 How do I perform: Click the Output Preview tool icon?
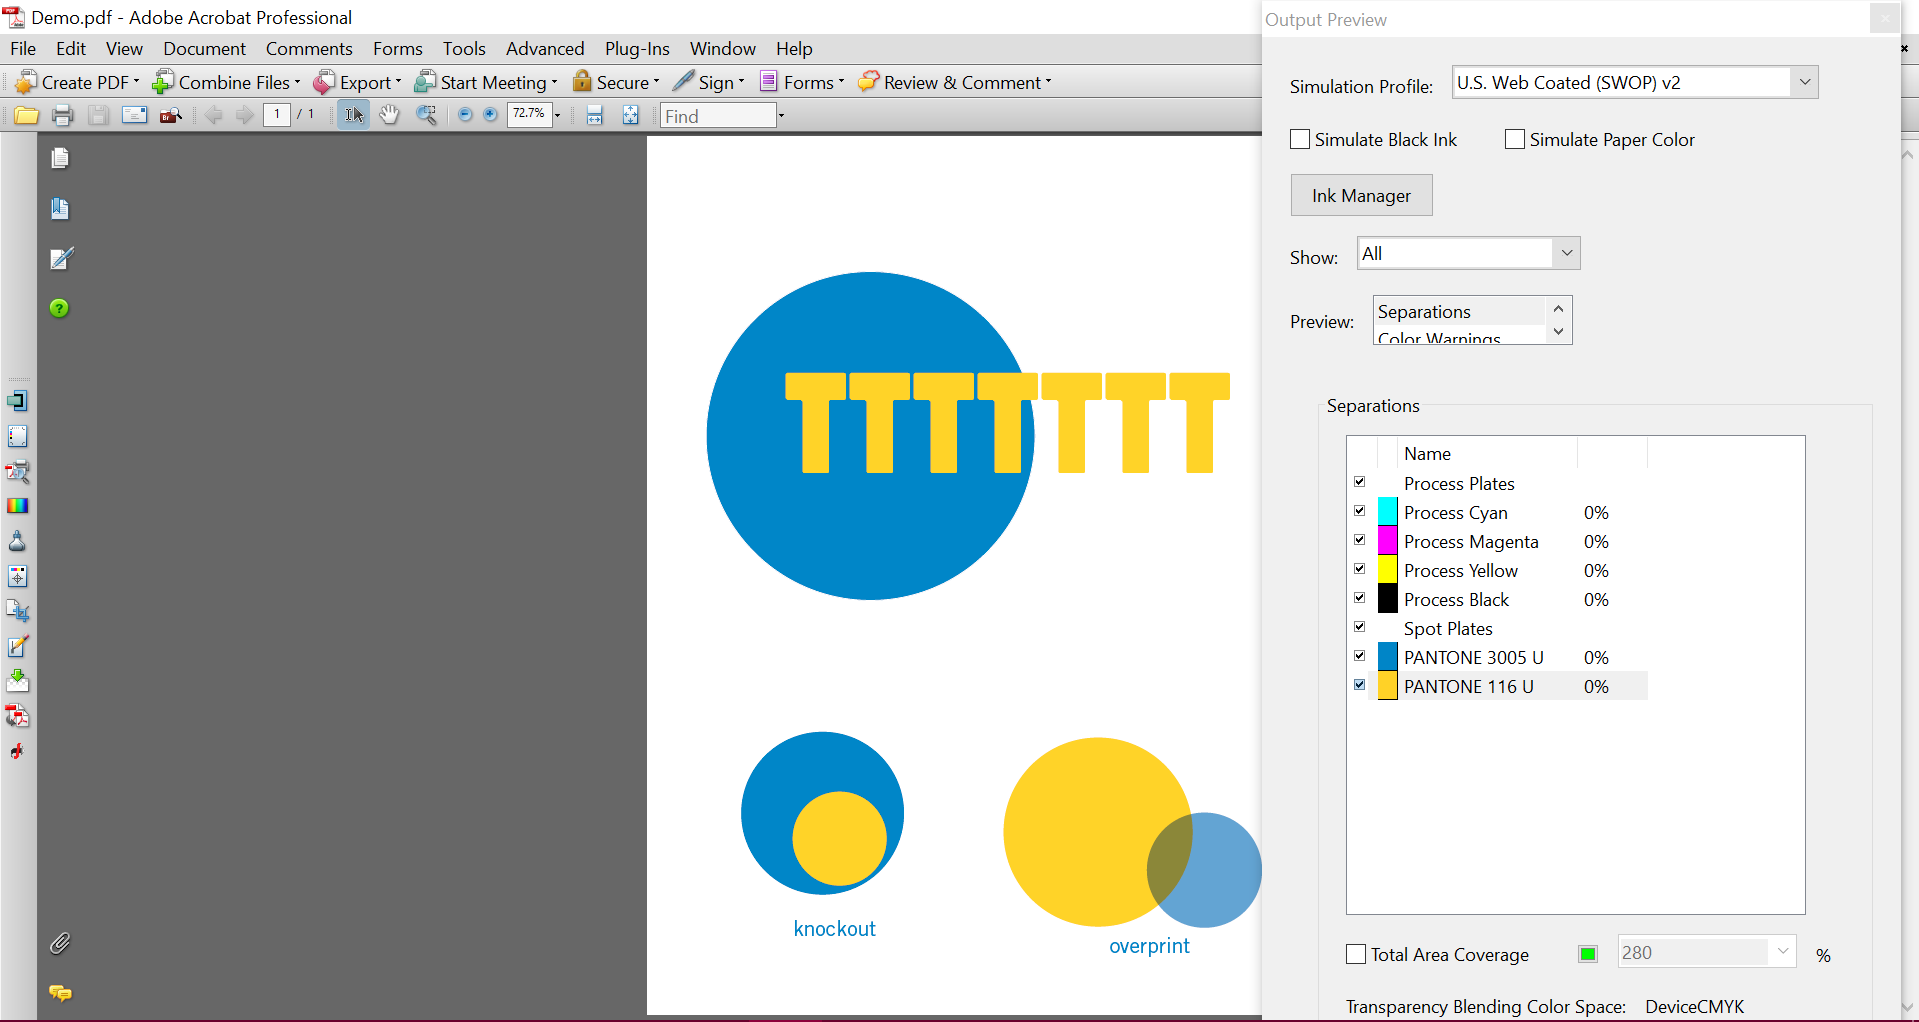point(17,437)
